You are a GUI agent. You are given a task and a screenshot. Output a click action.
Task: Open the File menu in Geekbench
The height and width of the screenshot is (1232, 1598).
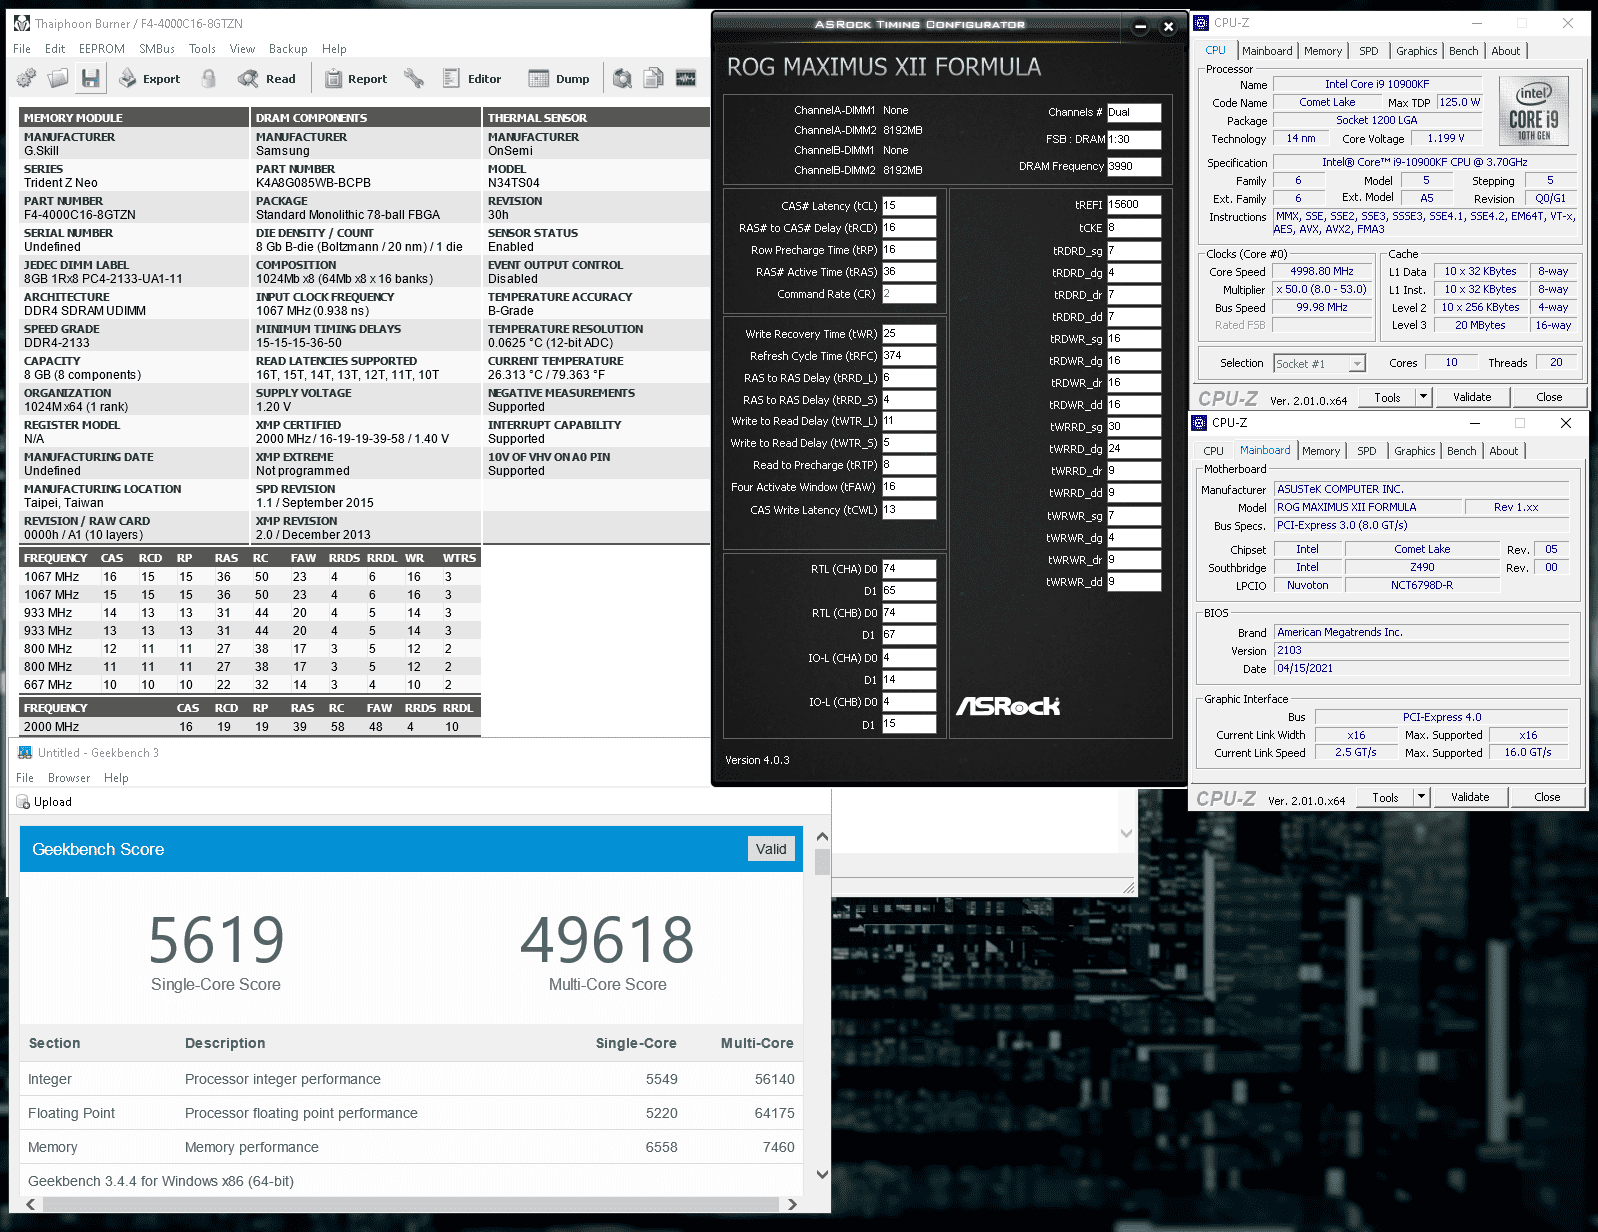pos(25,778)
